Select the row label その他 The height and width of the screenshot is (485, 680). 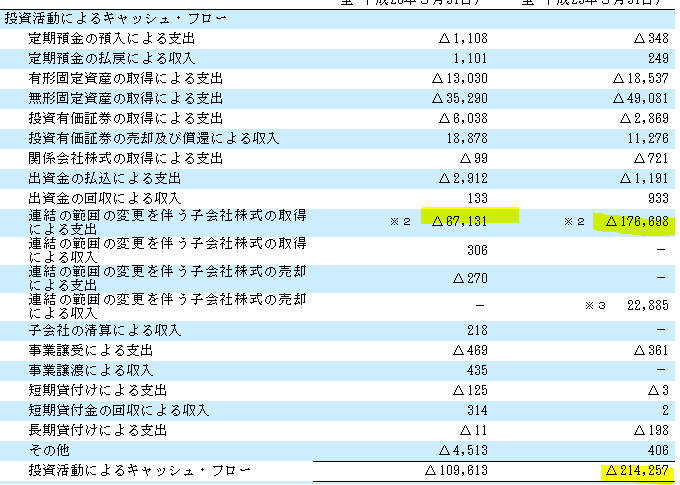point(49,450)
